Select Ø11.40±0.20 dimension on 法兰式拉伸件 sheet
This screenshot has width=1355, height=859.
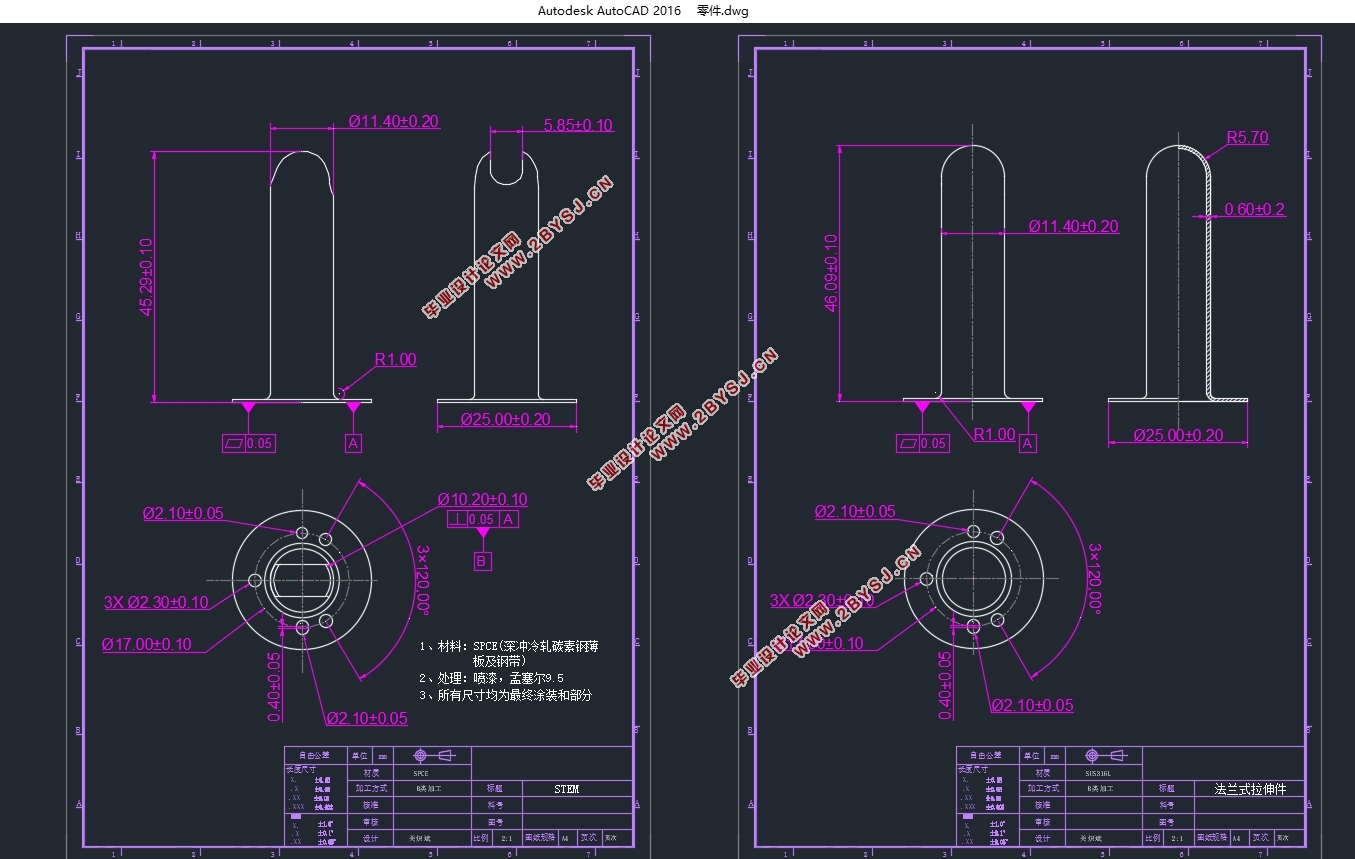pyautogui.click(x=1074, y=226)
